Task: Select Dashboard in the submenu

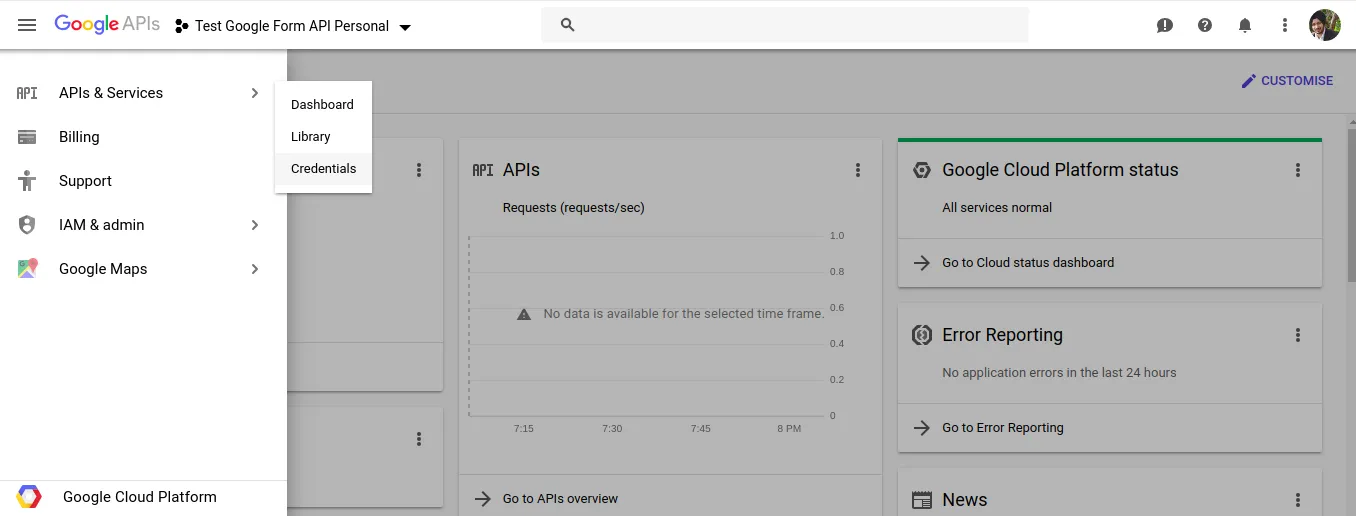Action: (323, 104)
